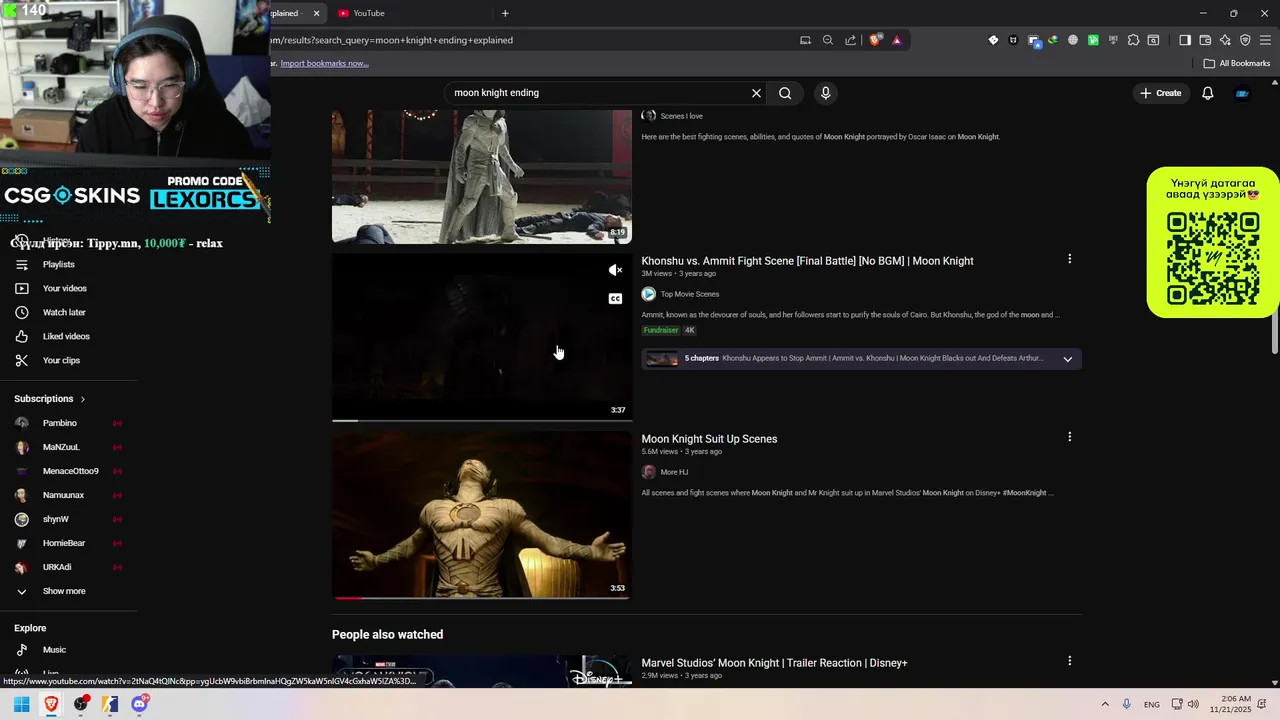Image resolution: width=1280 pixels, height=720 pixels.
Task: Open Moon Knight Suit Up Scenes title
Action: (709, 439)
